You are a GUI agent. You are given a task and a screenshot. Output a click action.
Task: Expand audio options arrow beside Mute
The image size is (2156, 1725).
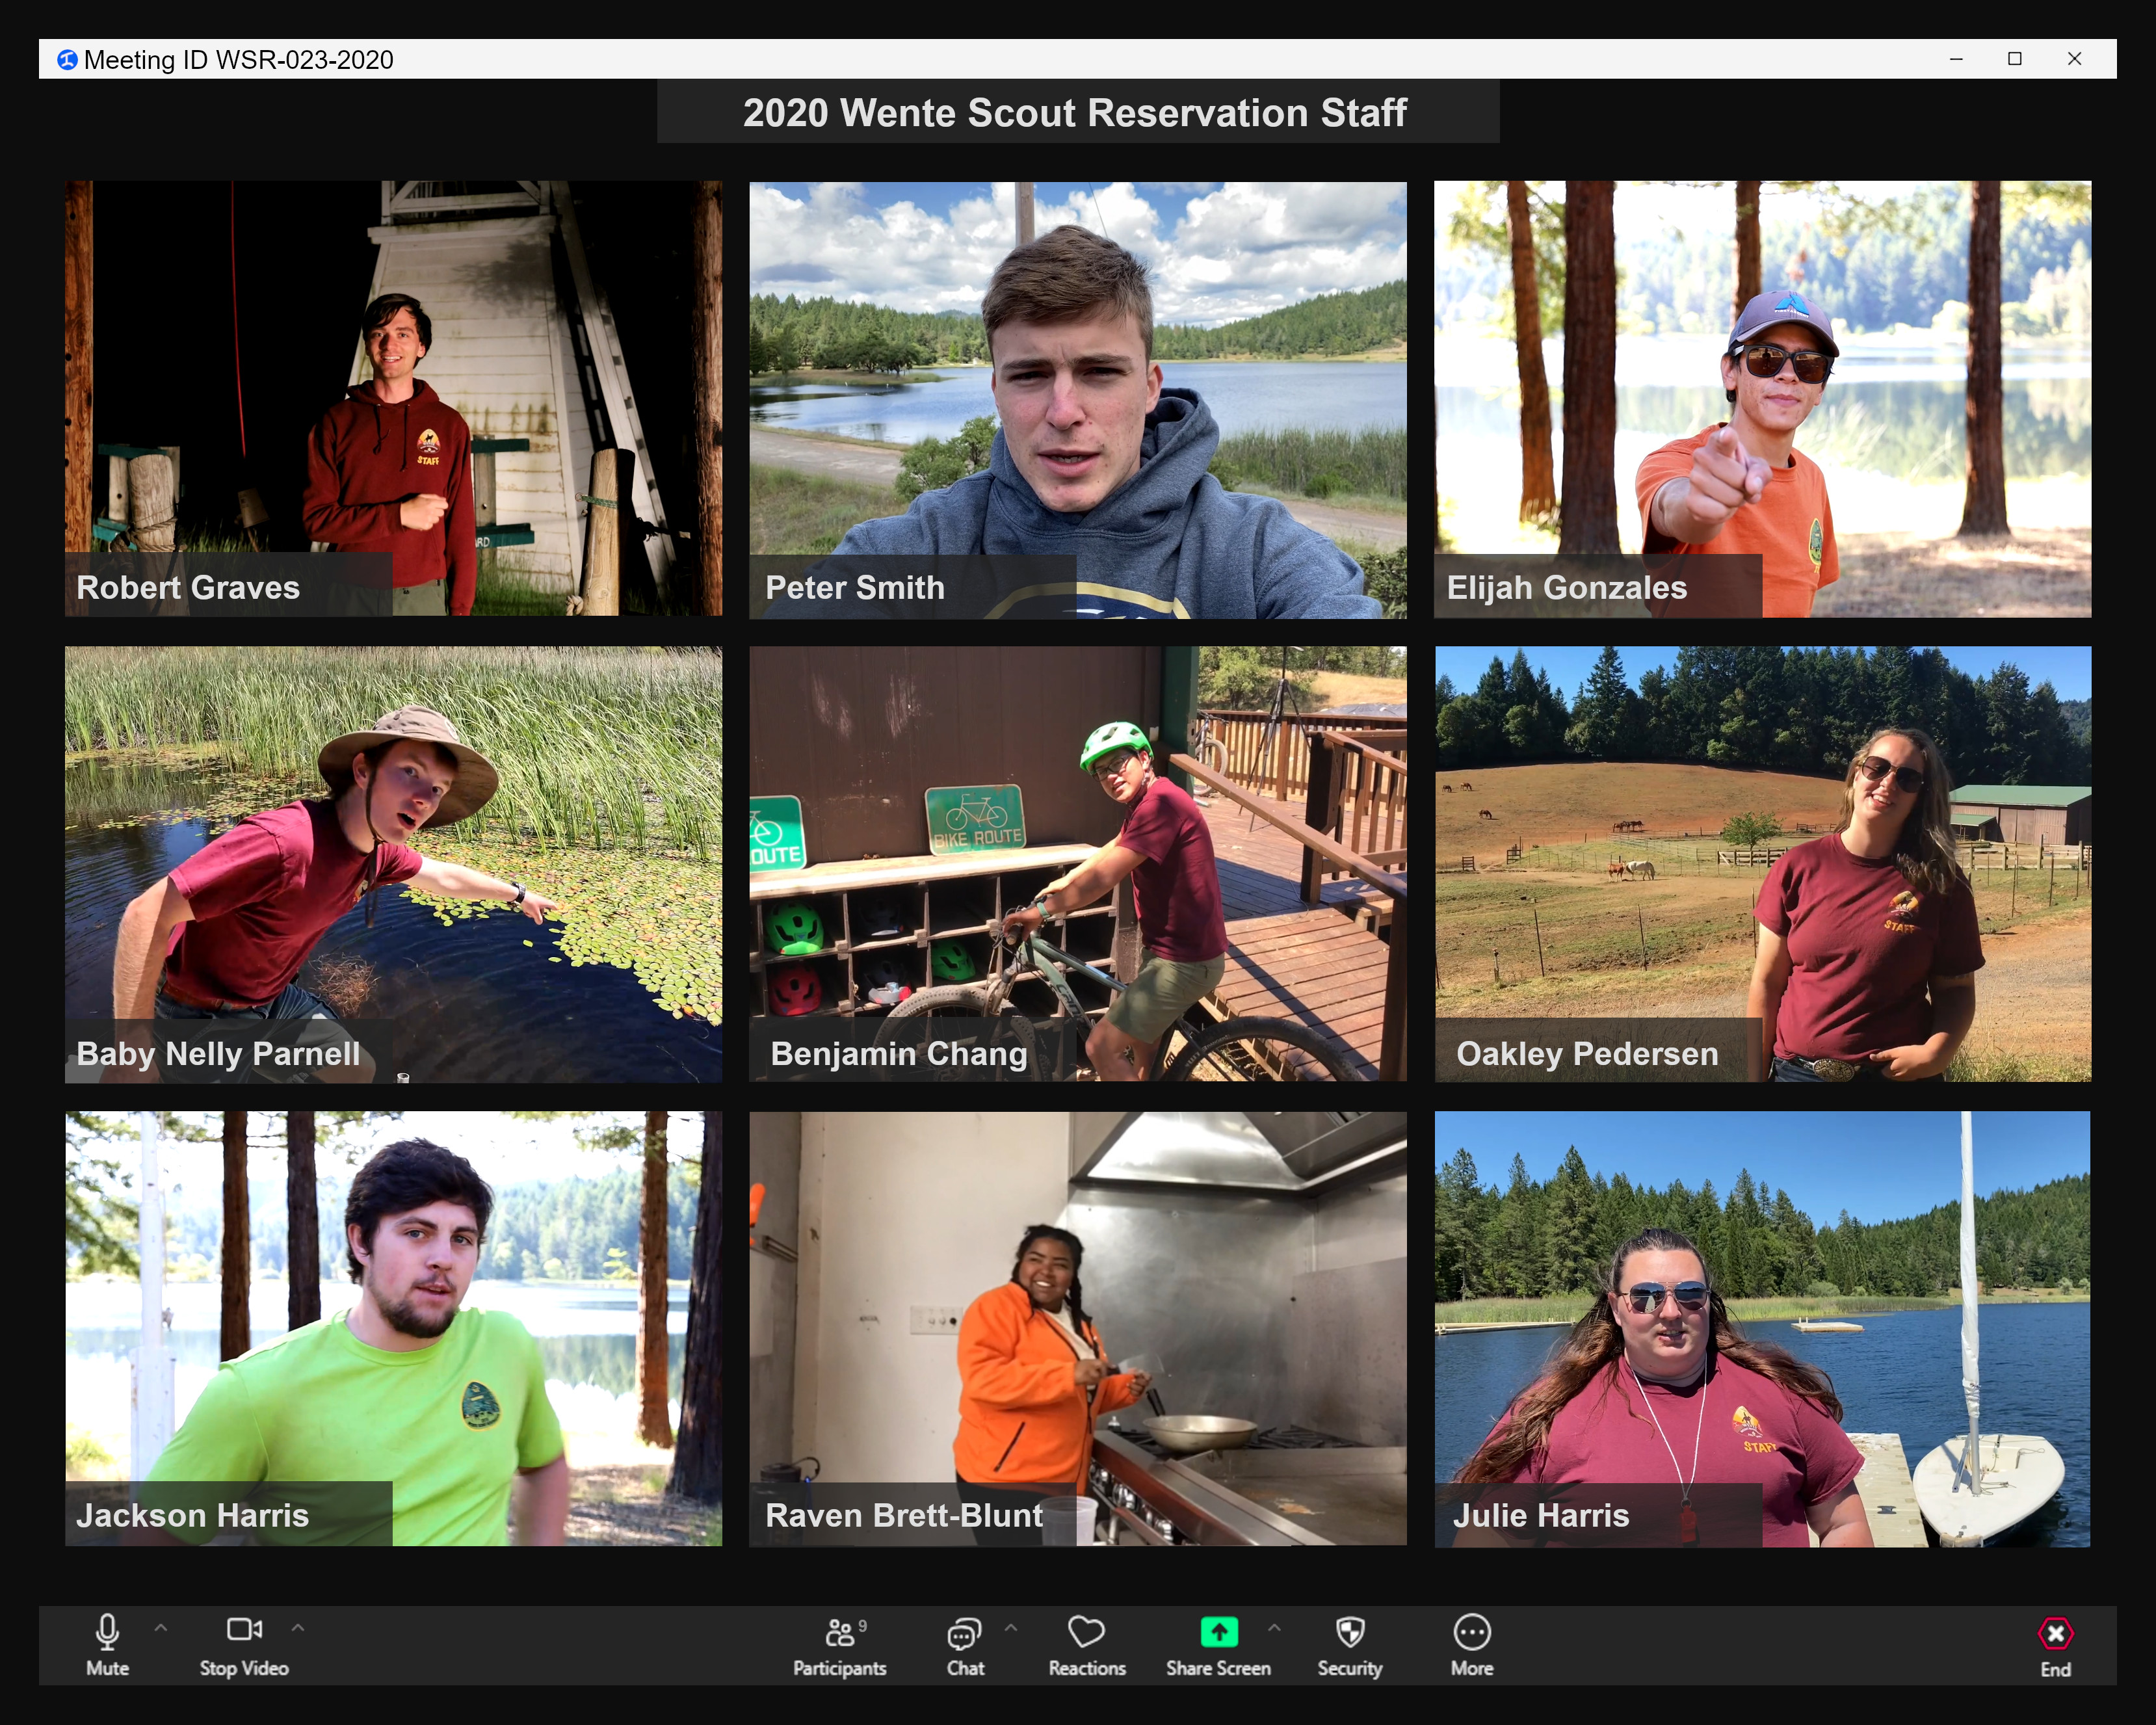pos(161,1628)
